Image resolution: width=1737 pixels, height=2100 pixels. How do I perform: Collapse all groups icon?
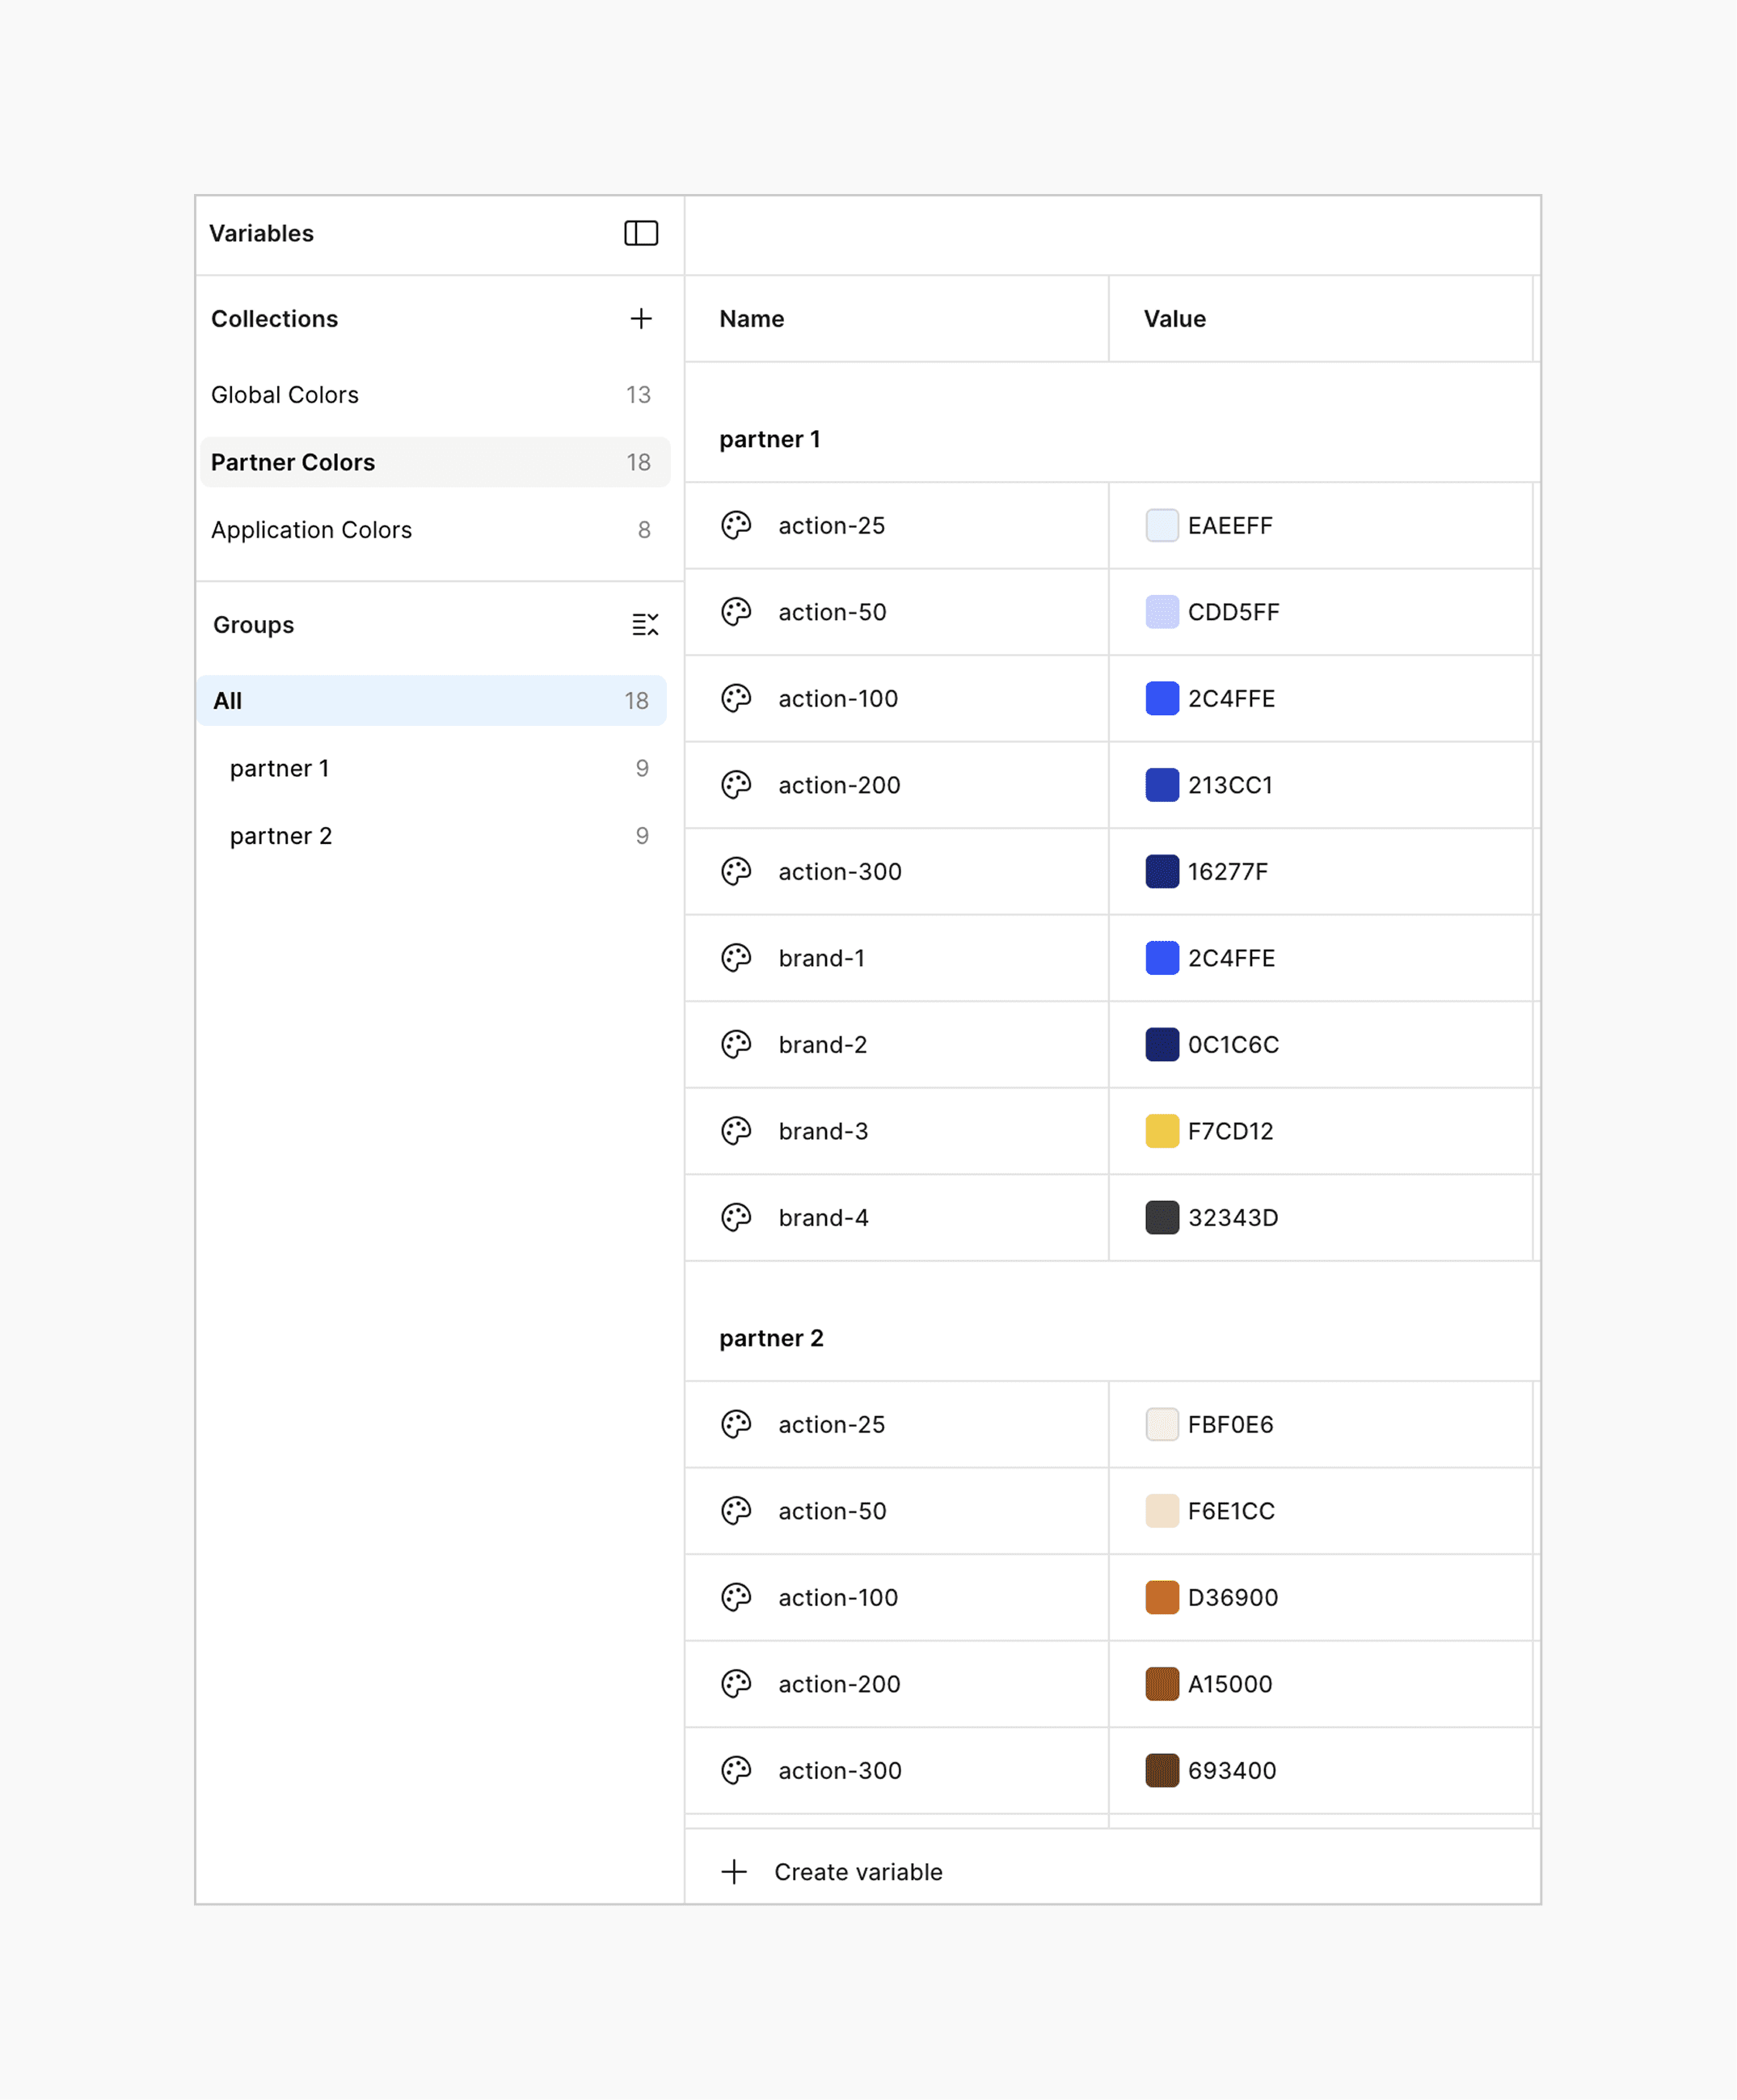pos(645,625)
